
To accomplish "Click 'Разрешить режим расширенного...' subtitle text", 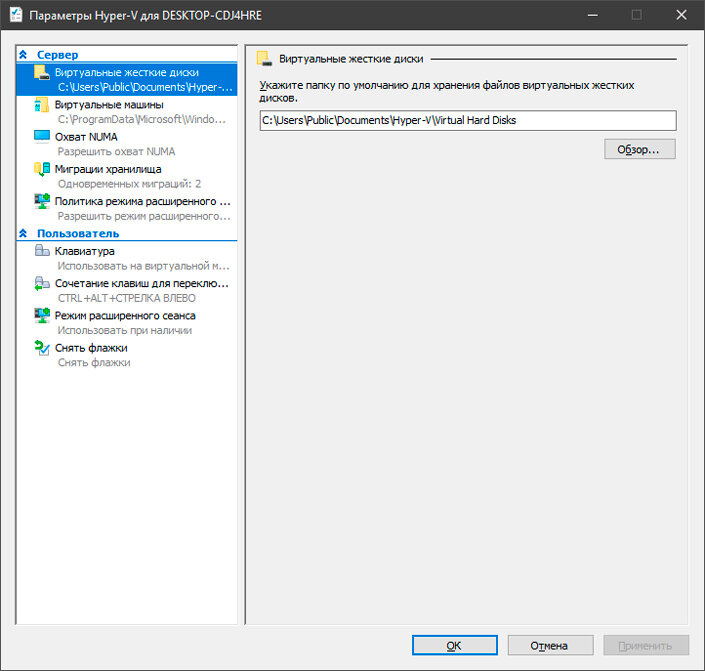I will pyautogui.click(x=144, y=216).
